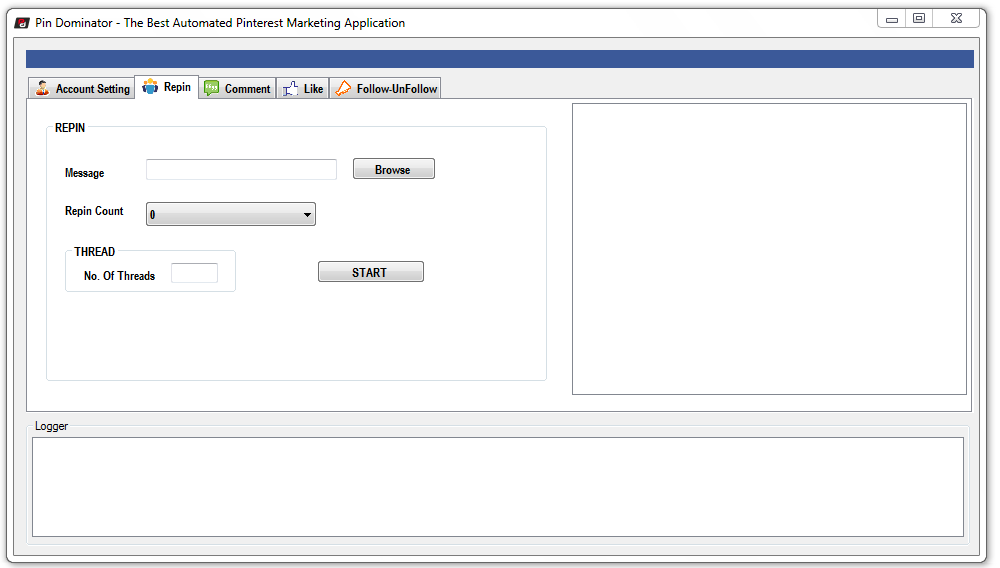Close the Pin Dominator window
The height and width of the screenshot is (568, 1000).
[956, 18]
